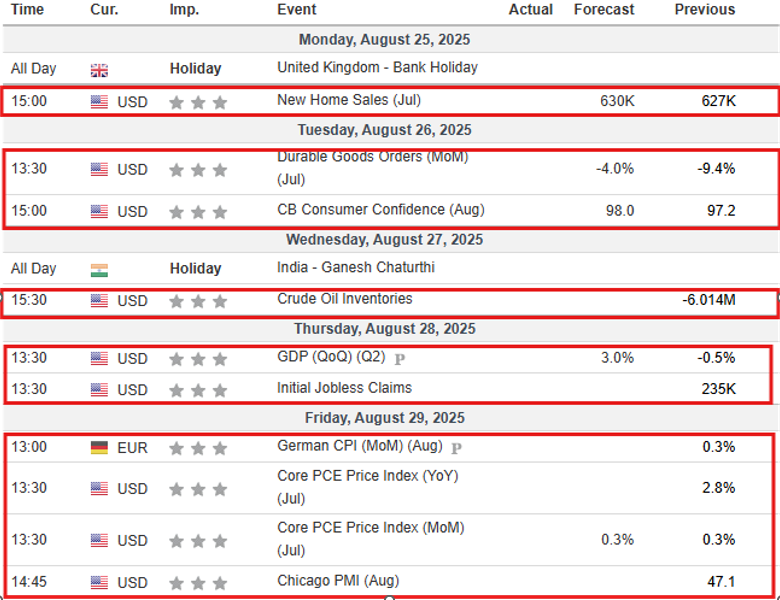Image resolution: width=780 pixels, height=600 pixels.
Task: Click importance stars for Crude Oil Inventories
Action: [x=198, y=301]
